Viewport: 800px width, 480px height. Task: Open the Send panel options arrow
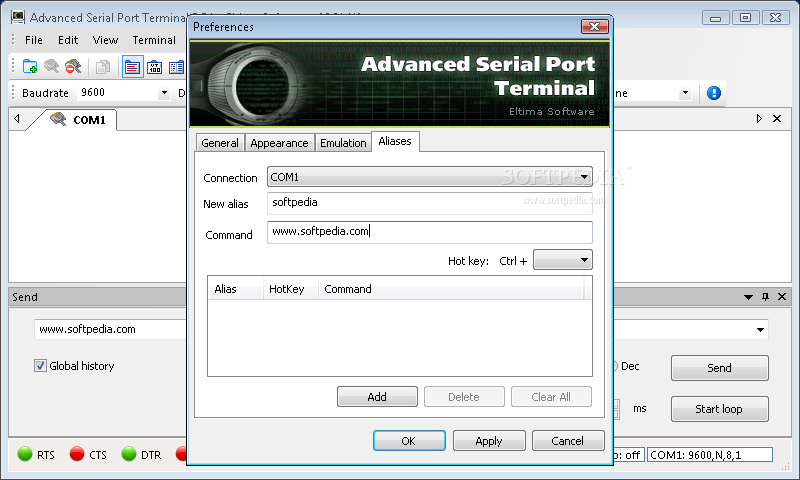748,297
